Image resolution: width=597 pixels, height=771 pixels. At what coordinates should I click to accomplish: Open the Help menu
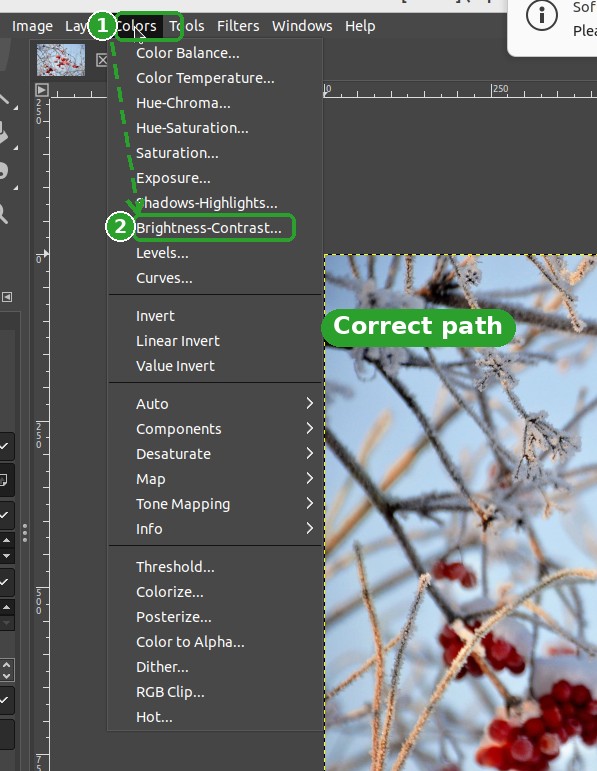(360, 26)
